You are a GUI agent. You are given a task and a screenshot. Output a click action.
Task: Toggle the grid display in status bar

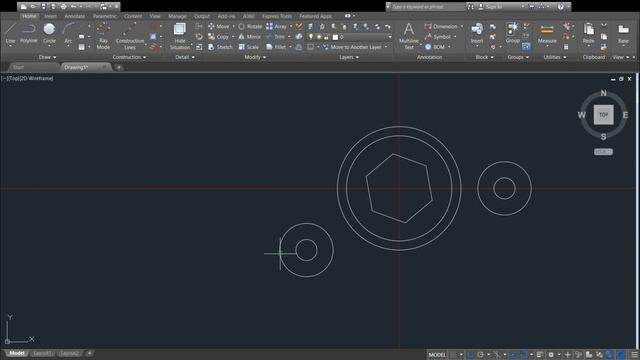[453, 355]
